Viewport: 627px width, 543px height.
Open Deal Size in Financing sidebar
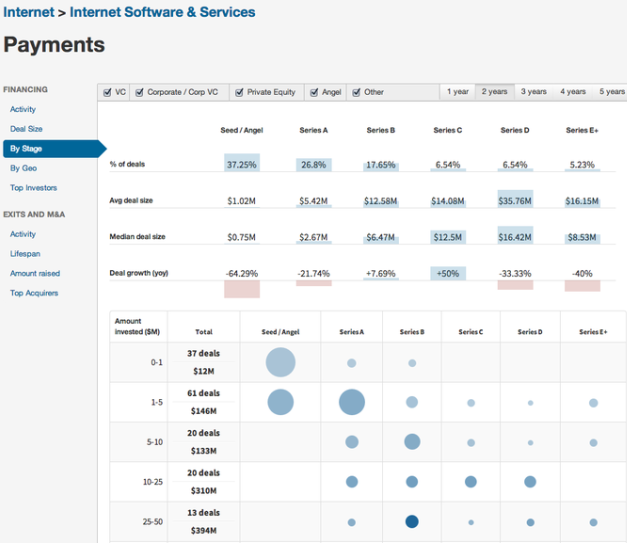pyautogui.click(x=26, y=129)
